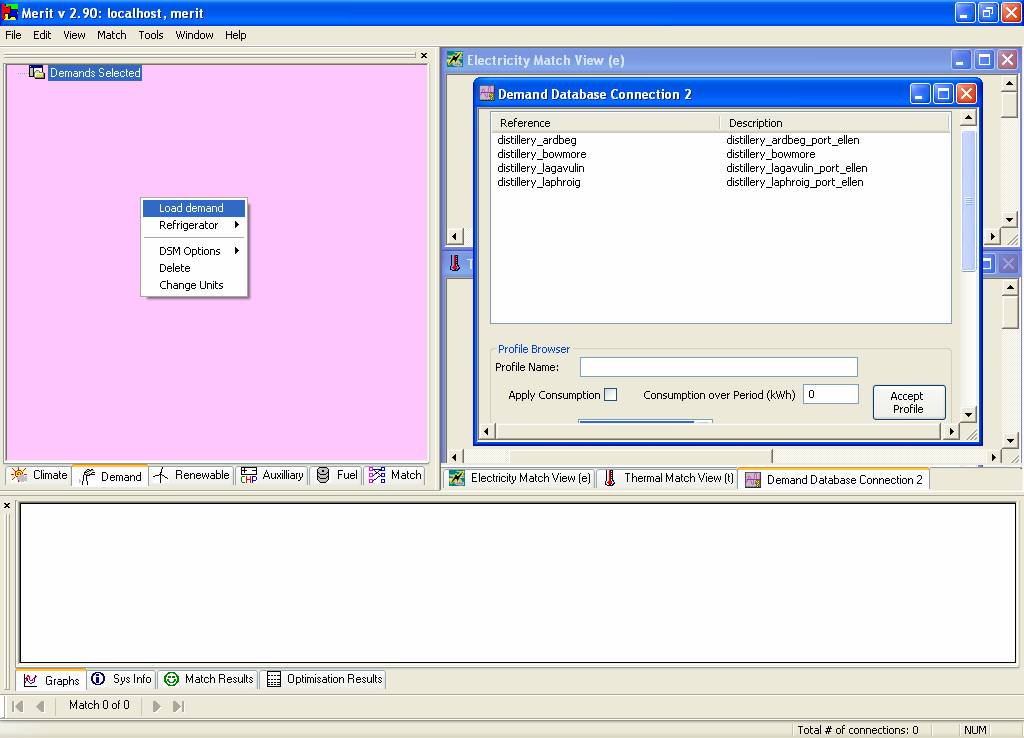Click the Climate tab sun icon
The image size is (1024, 738).
(19, 476)
